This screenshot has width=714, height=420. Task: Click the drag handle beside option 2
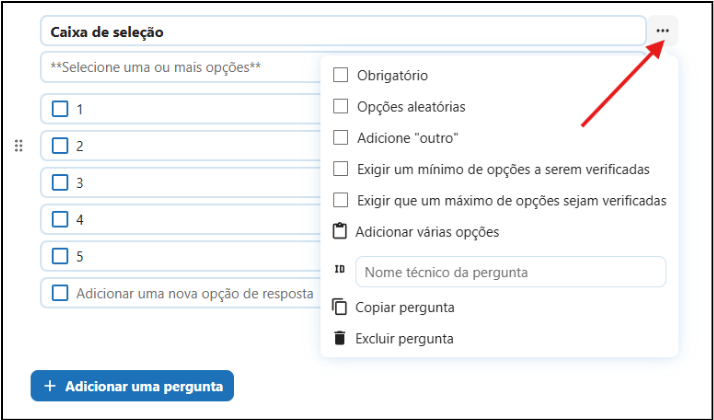[18, 146]
